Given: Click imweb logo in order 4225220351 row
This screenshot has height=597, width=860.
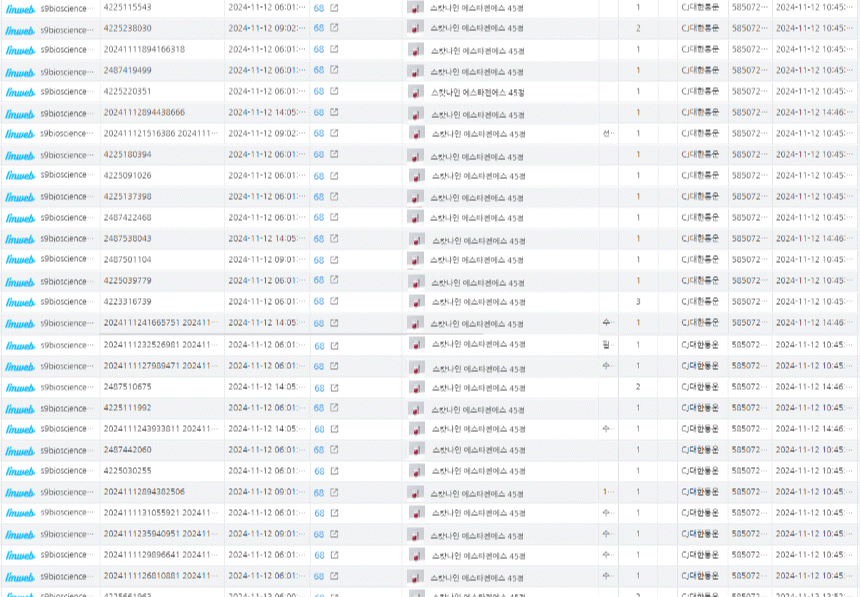Looking at the screenshot, I should tap(20, 92).
